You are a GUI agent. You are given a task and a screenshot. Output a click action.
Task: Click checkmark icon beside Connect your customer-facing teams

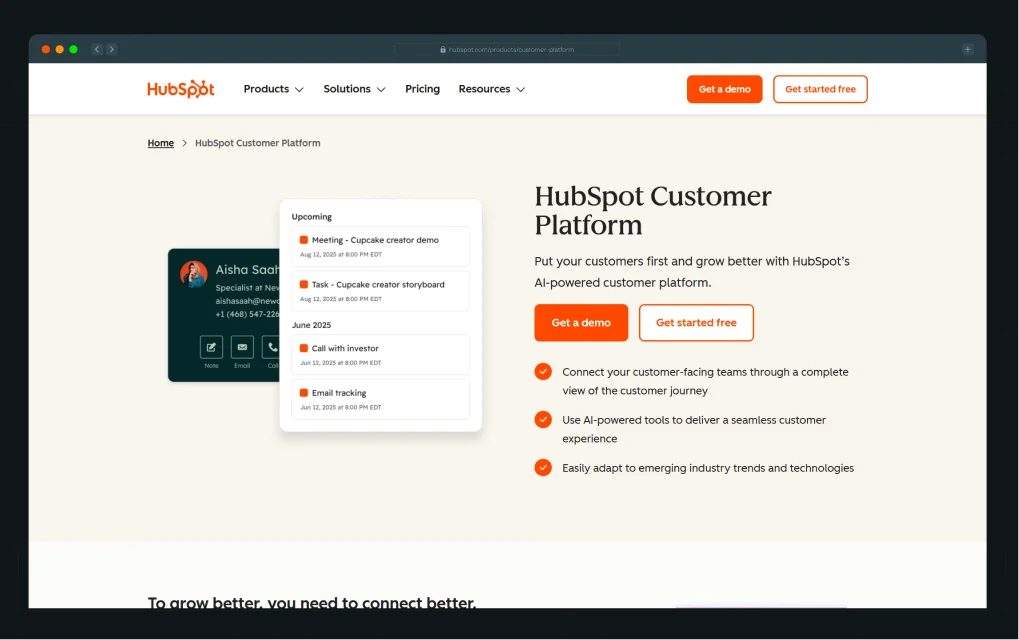click(x=543, y=372)
